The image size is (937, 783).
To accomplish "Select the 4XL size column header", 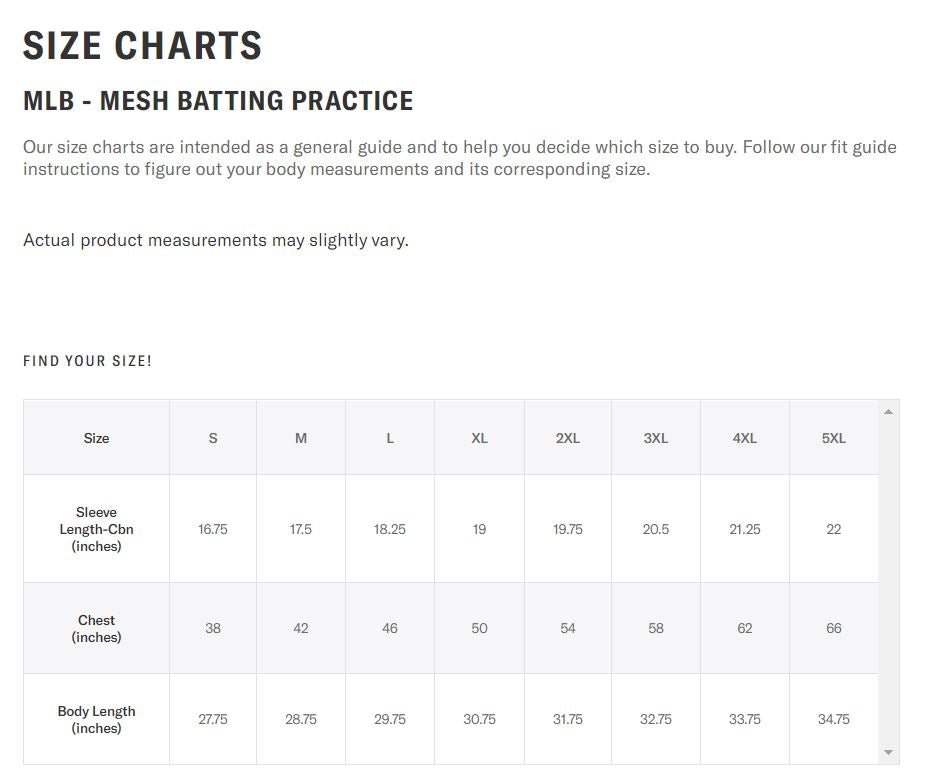I will click(x=745, y=438).
